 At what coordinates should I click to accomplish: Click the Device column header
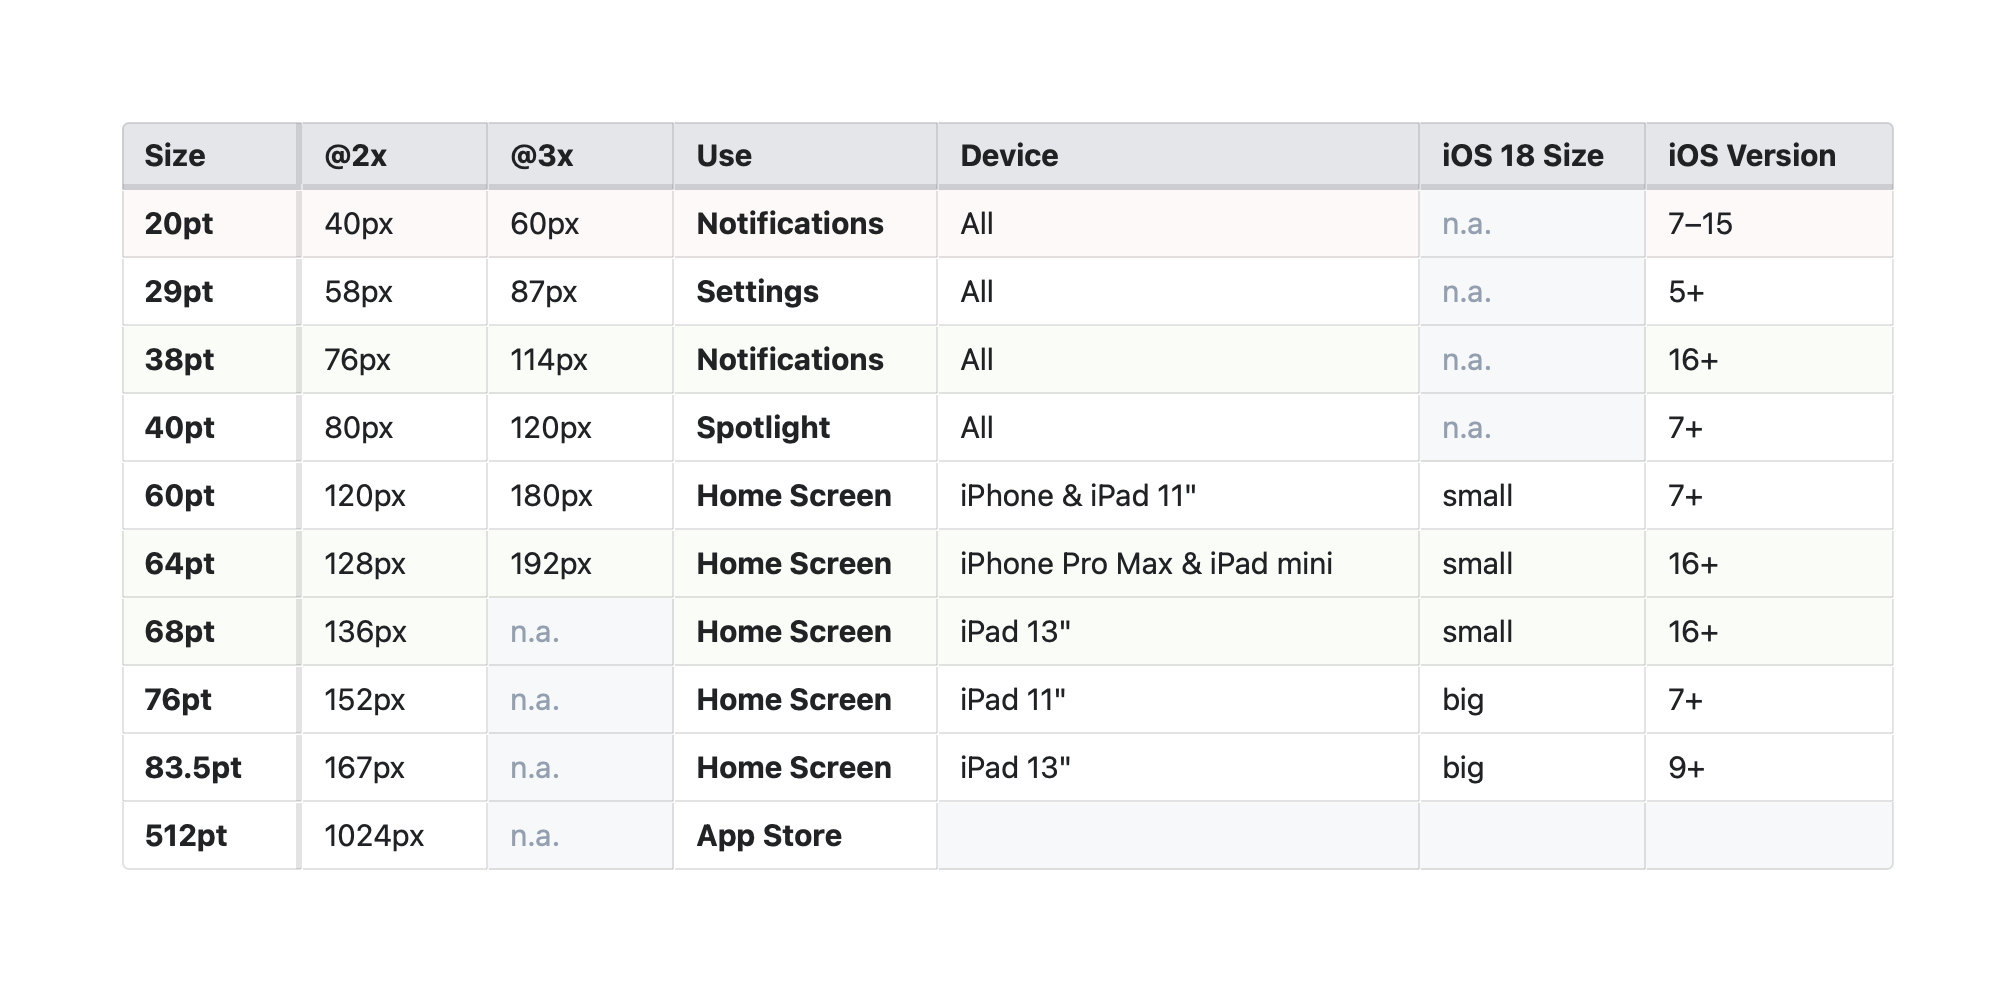tap(1009, 156)
